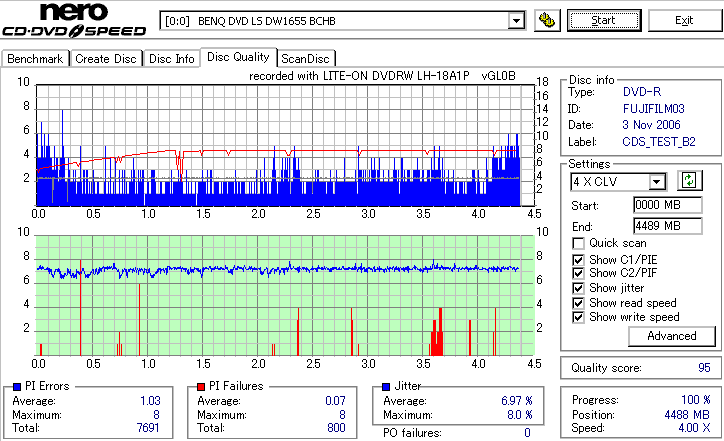Click the Start position MB field
The image size is (724, 441).
pos(668,205)
